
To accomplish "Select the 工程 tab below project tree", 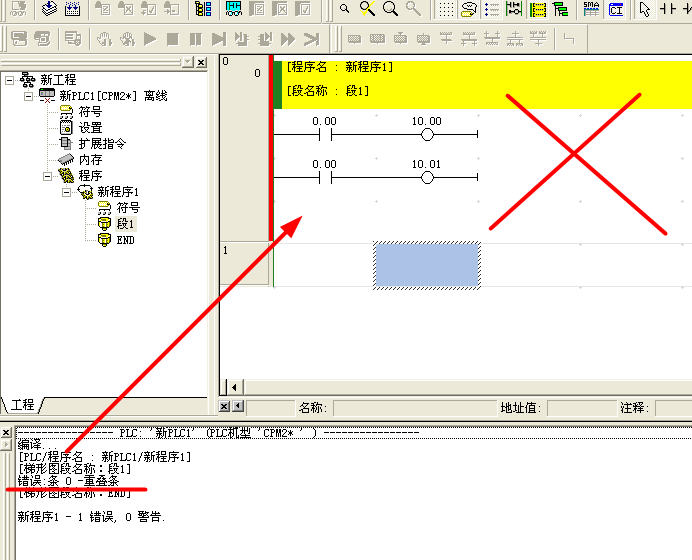I will (x=22, y=405).
